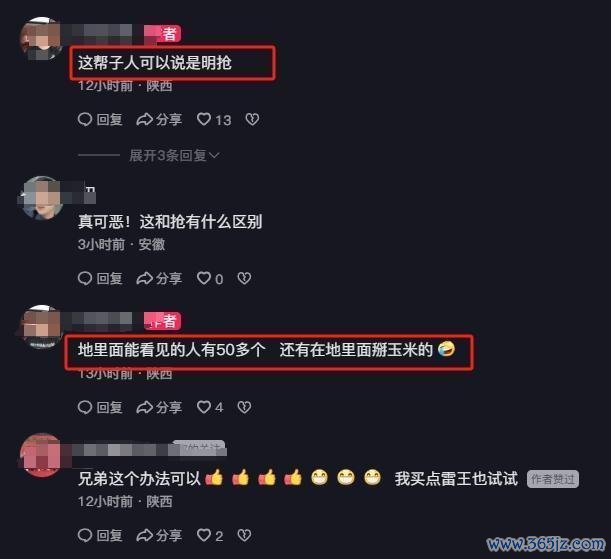Reply to the 兄弟这个办法可以 comment

[x=100, y=536]
